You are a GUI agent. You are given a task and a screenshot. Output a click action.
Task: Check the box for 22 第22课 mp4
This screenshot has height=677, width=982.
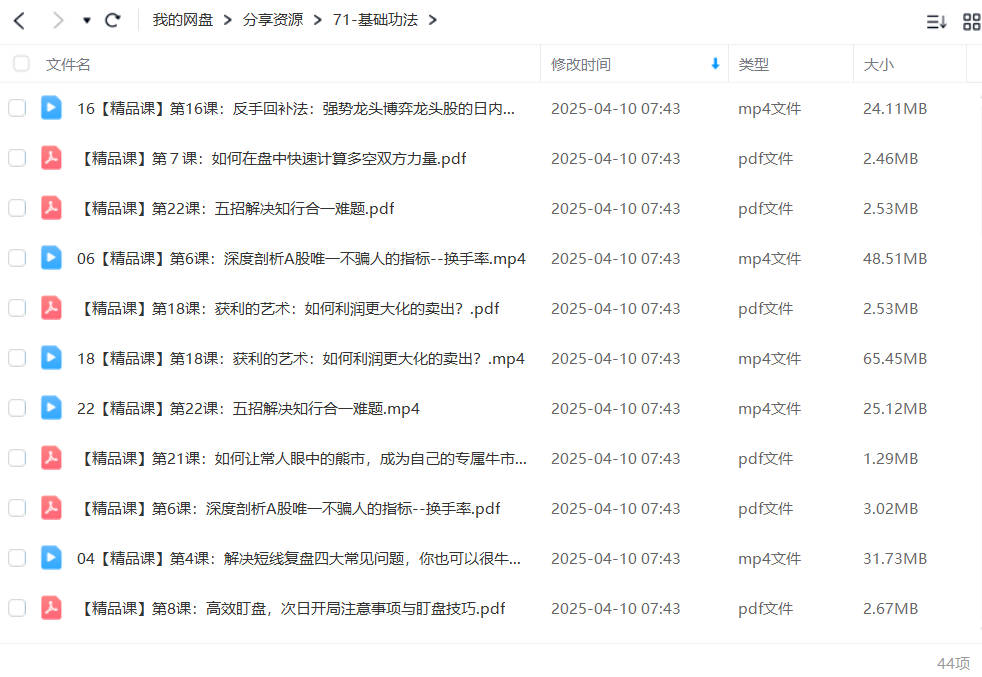17,408
